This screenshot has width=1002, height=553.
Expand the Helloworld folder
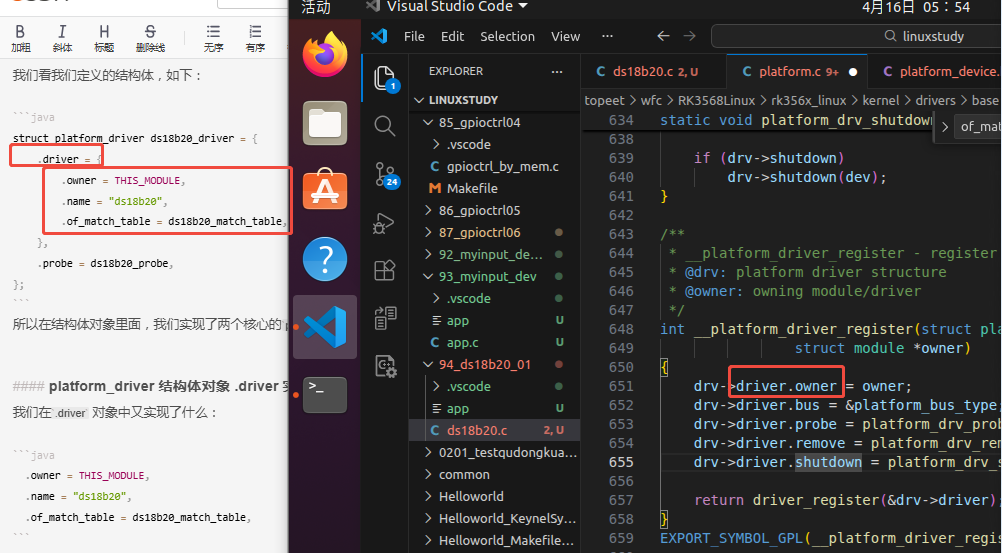coord(495,496)
